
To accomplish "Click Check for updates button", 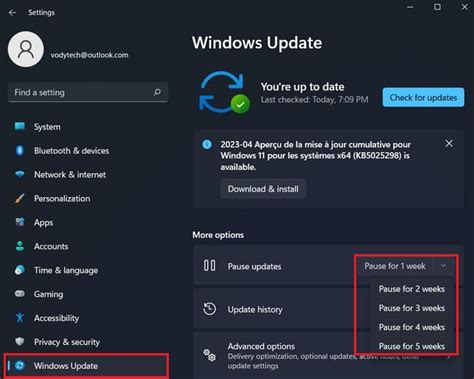I will click(423, 97).
